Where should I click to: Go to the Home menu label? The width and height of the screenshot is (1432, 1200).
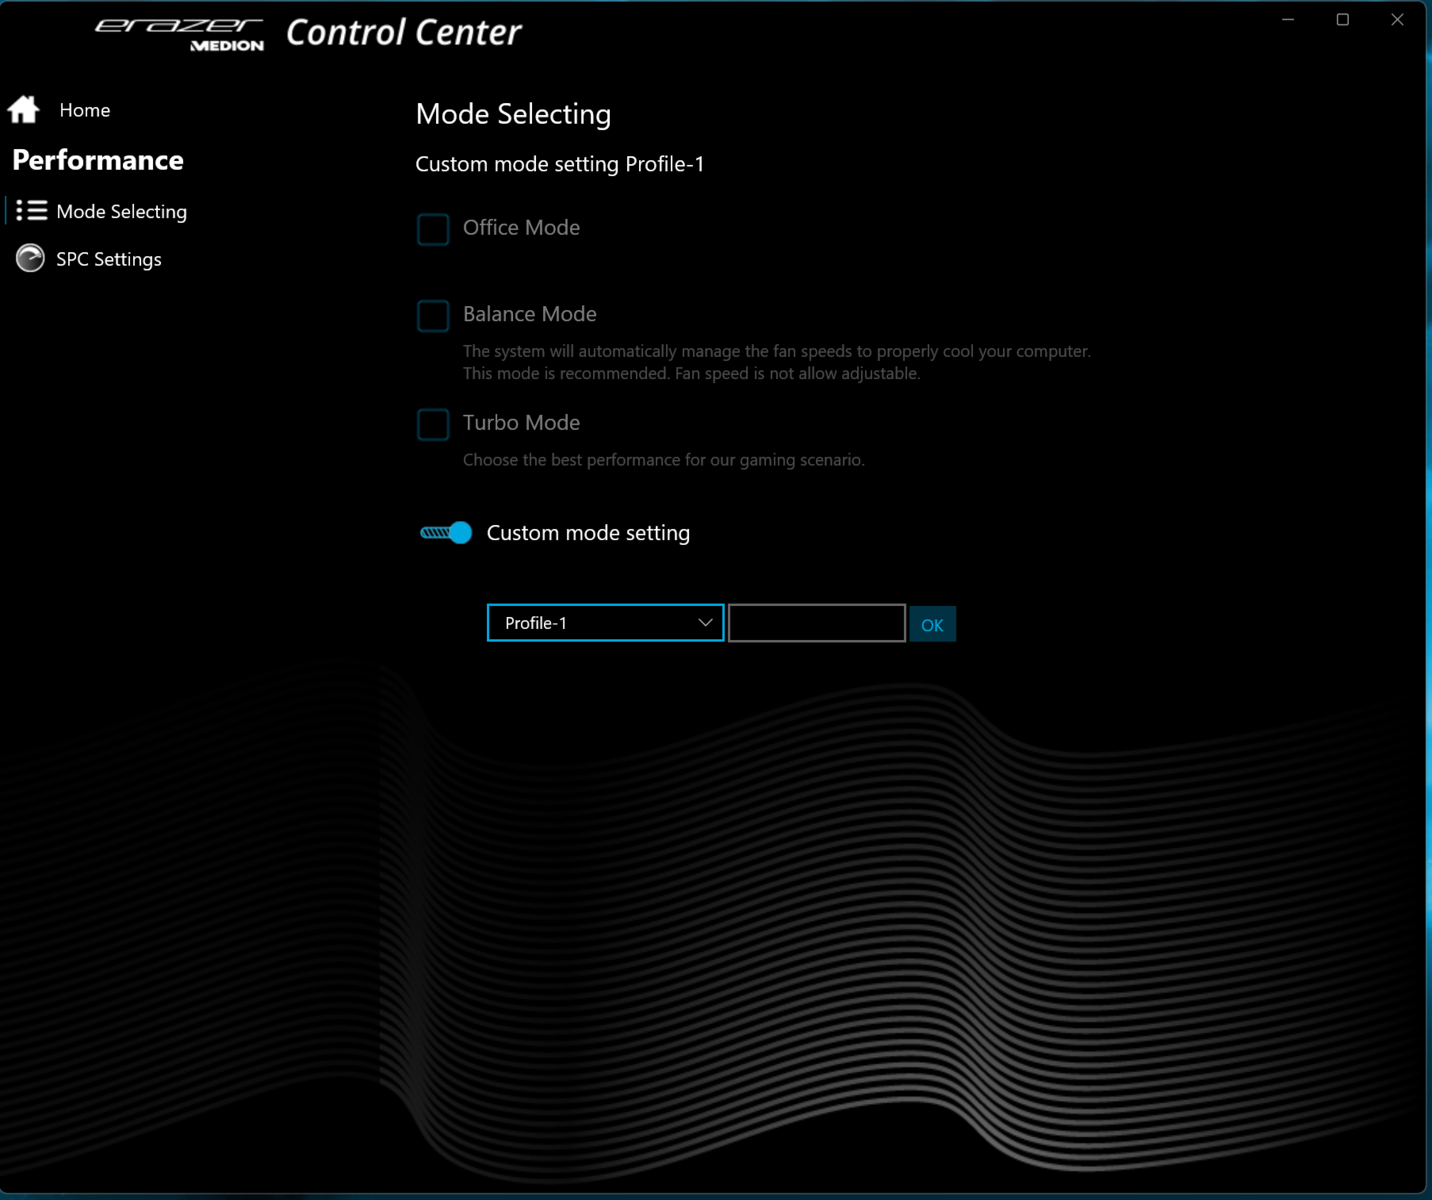point(85,110)
